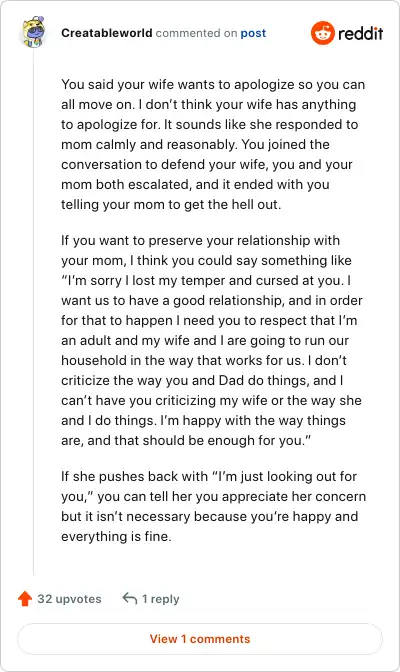The image size is (400, 672).
Task: Click the curved reply arrow icon
Action: tap(129, 598)
